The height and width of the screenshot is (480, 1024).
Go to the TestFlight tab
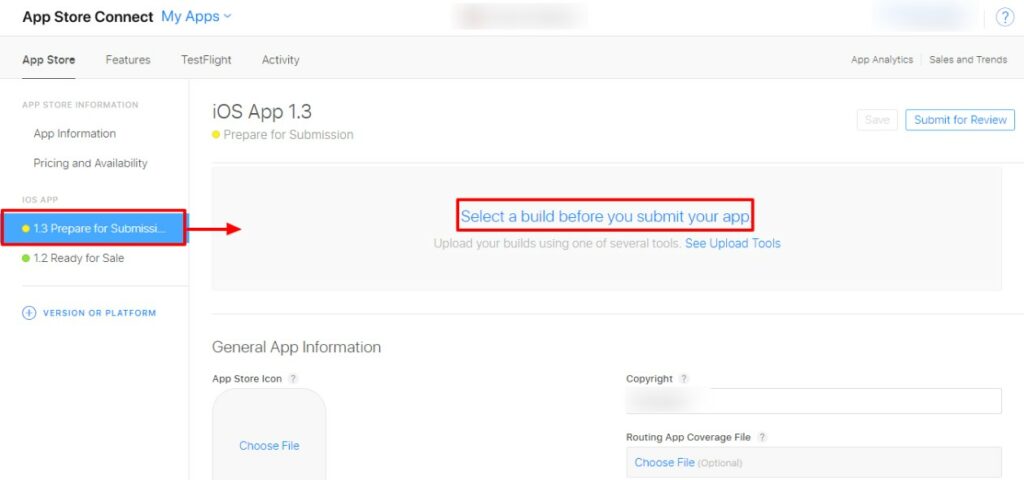tap(206, 59)
